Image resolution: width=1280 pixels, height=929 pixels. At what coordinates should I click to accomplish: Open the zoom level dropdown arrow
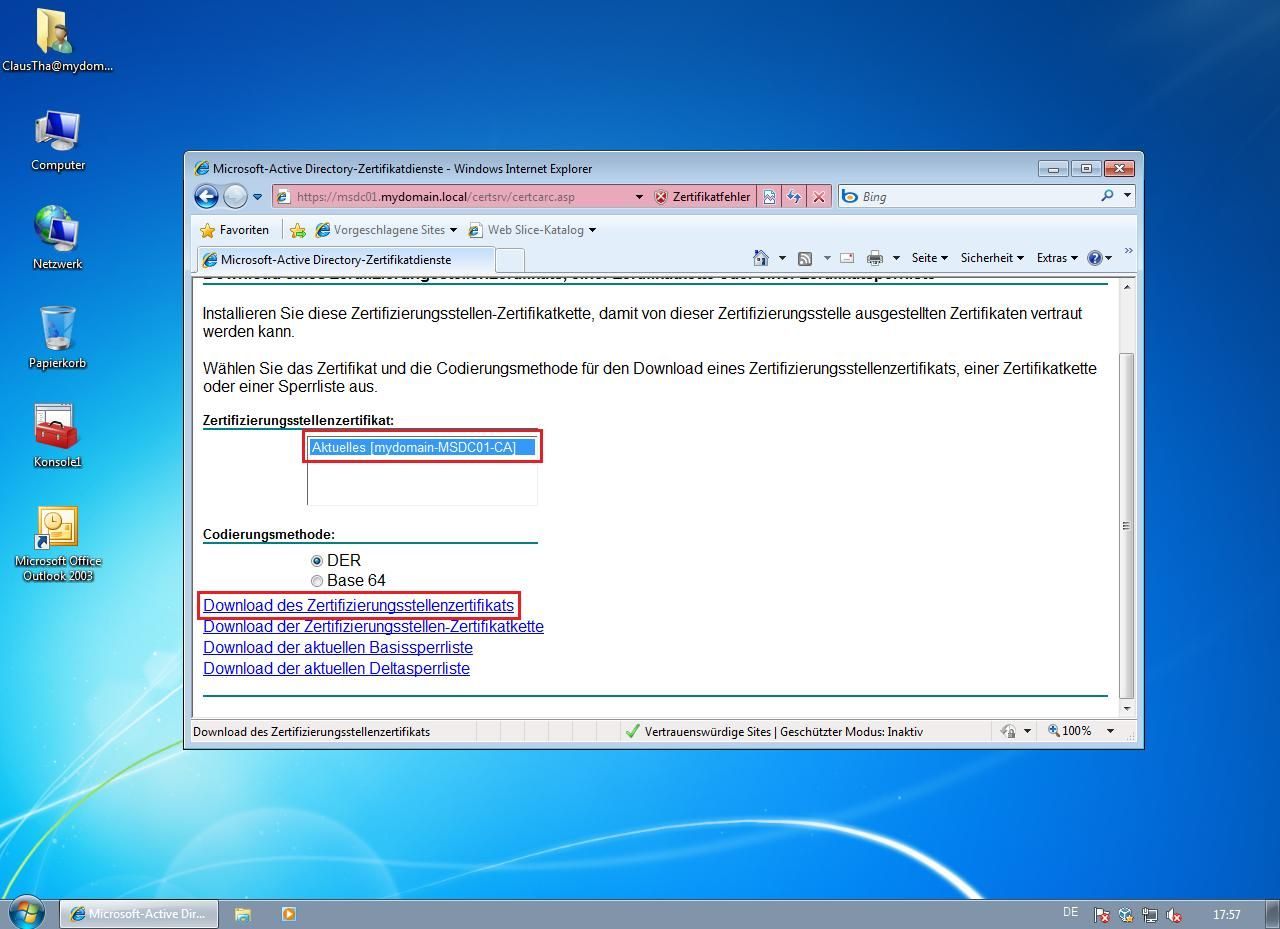coord(1110,731)
